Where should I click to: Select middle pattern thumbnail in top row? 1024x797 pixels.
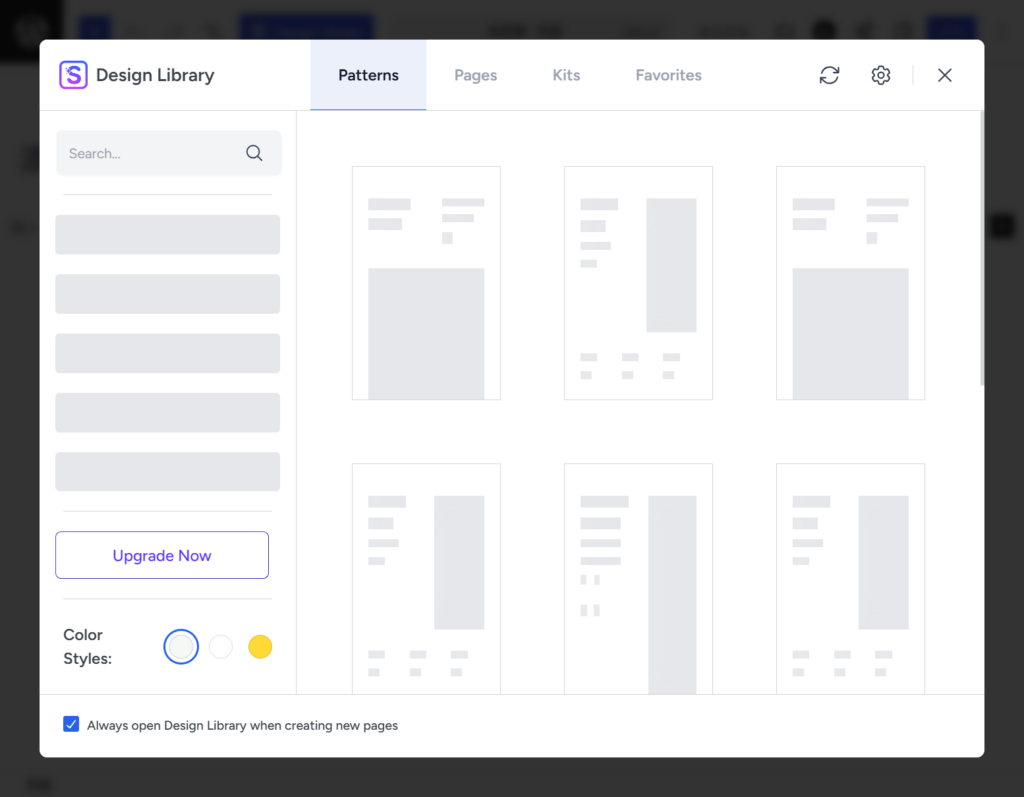coord(638,283)
